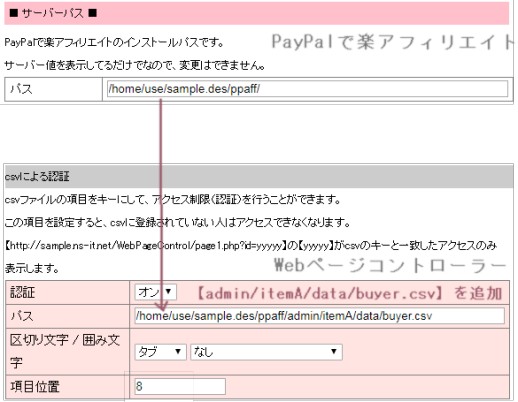The width and height of the screenshot is (518, 402).
Task: Click the 認証 row label
Action: pyautogui.click(x=23, y=292)
